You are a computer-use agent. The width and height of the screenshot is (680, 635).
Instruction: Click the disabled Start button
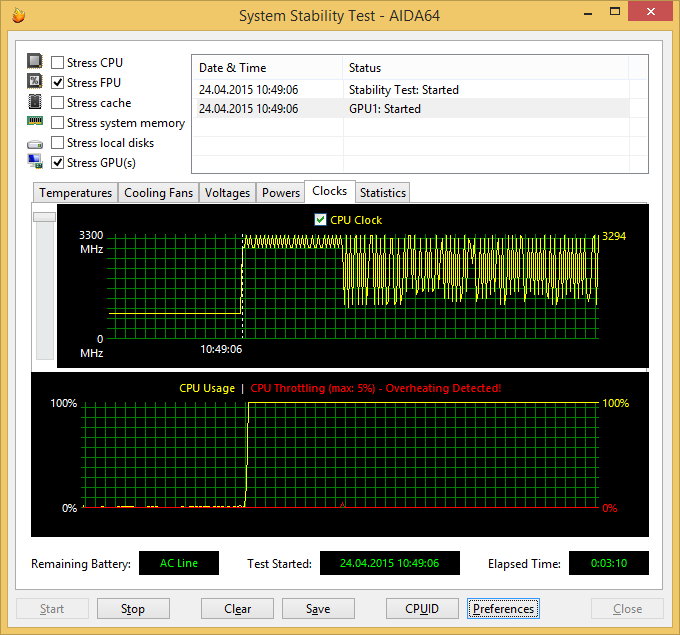point(52,609)
